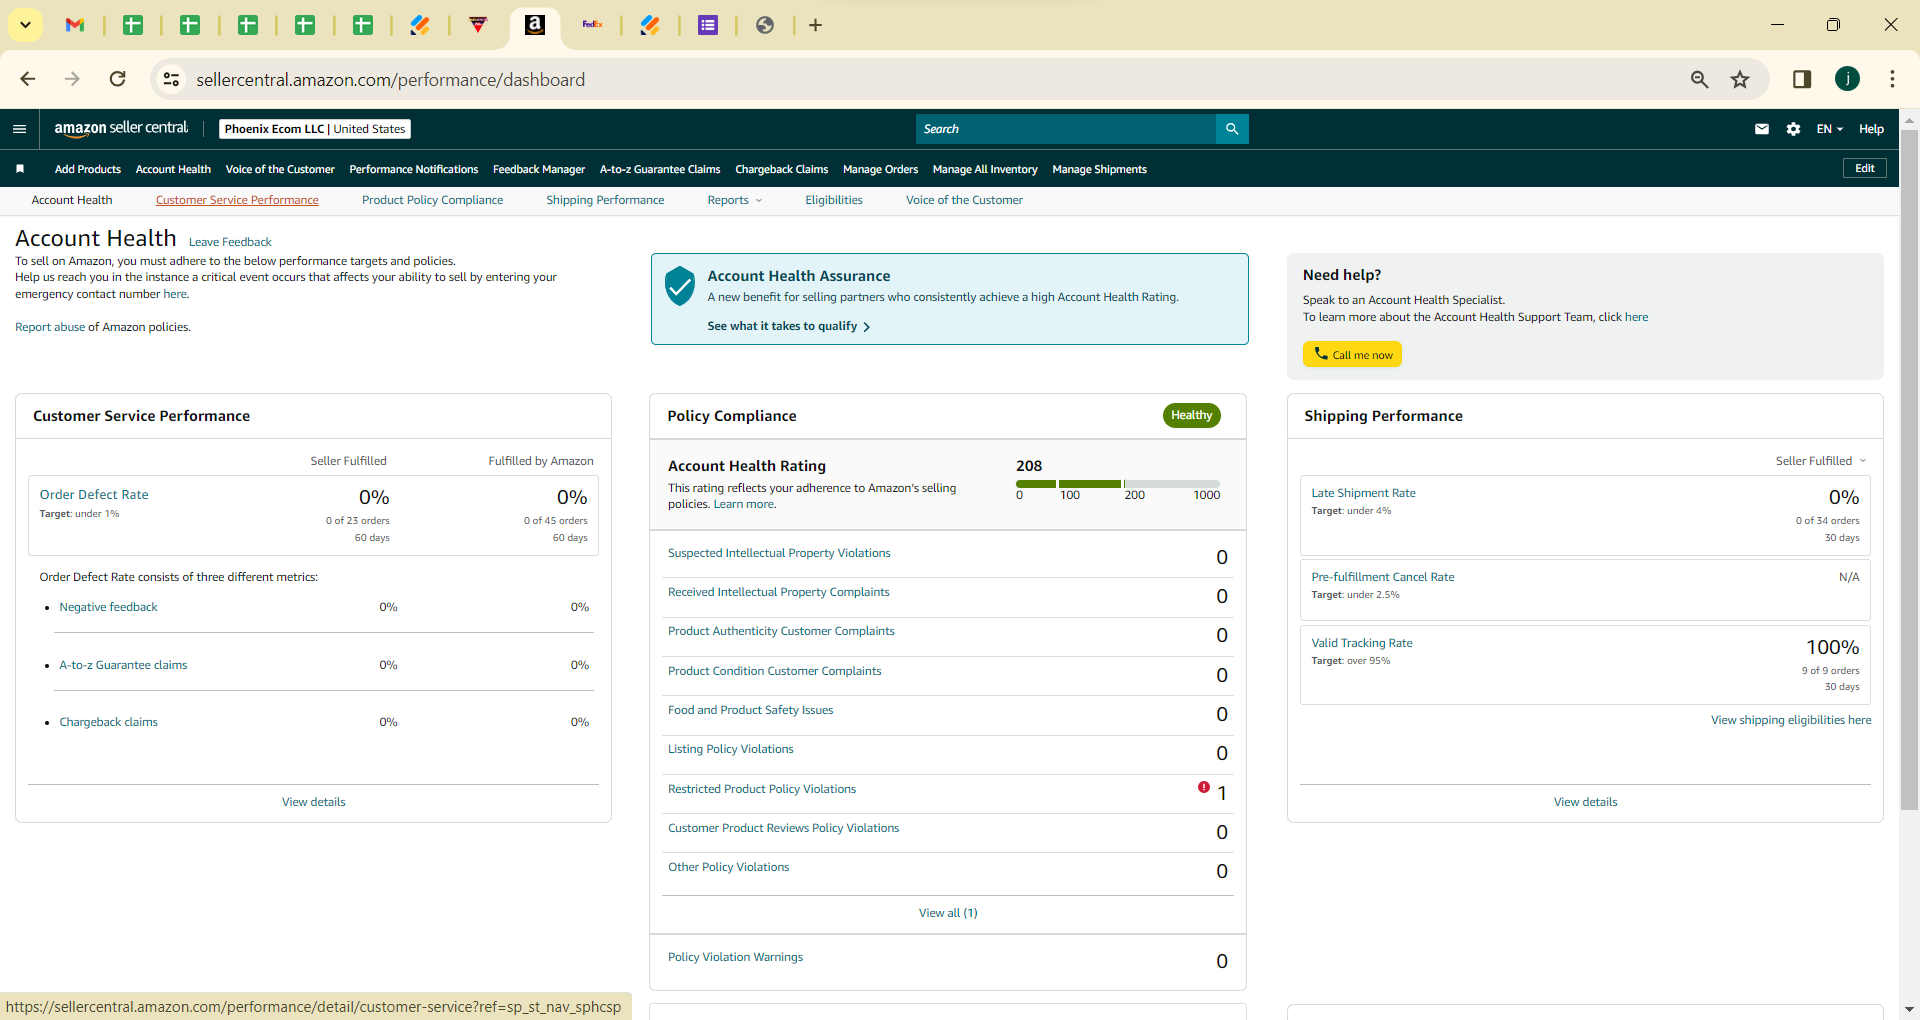Open the Seller Central hamburger menu
The image size is (1920, 1020).
tap(19, 129)
